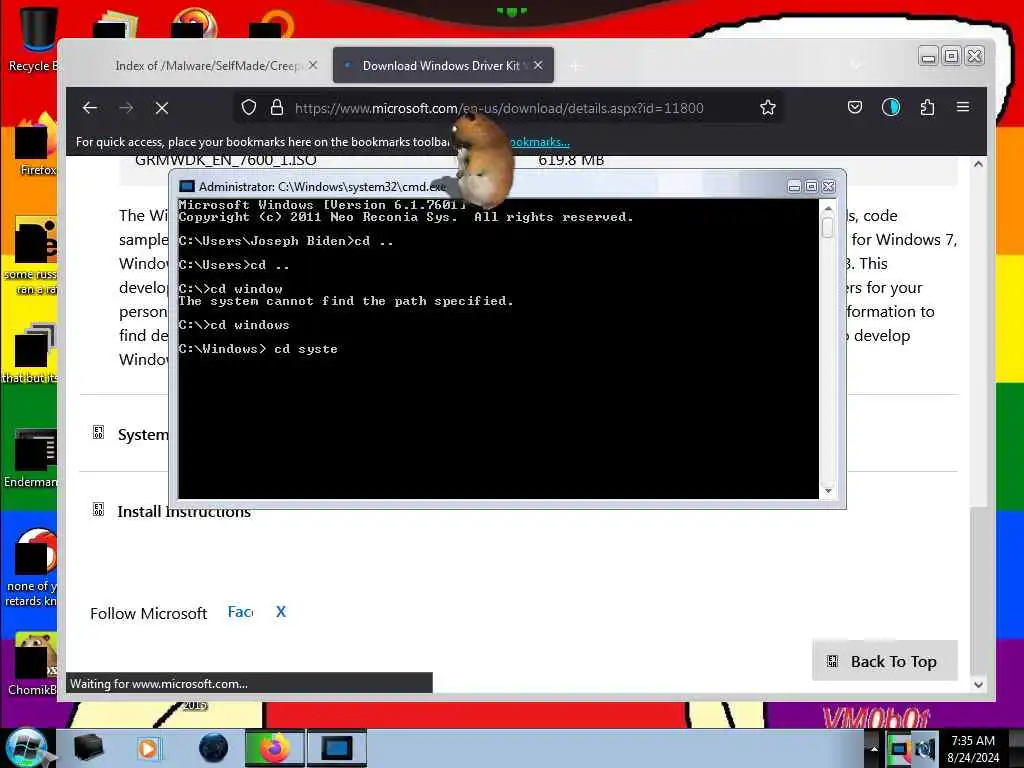Click the Back To Top button

coord(885,661)
